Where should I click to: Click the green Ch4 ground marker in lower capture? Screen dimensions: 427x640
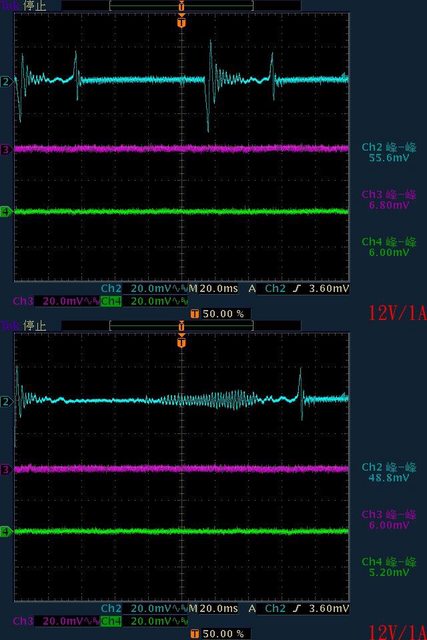pos(5,532)
